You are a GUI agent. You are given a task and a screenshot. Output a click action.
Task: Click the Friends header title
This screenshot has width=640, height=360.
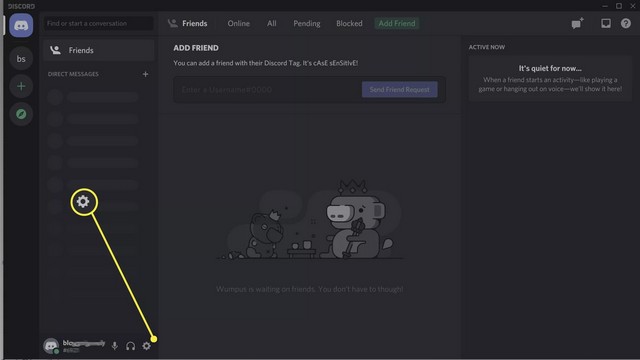(194, 24)
